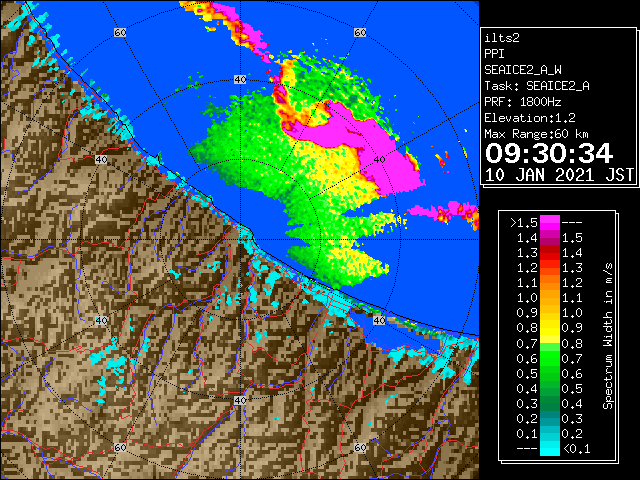The height and width of the screenshot is (480, 640).
Task: Click the radar origin where the range rings center
Action: [240, 240]
